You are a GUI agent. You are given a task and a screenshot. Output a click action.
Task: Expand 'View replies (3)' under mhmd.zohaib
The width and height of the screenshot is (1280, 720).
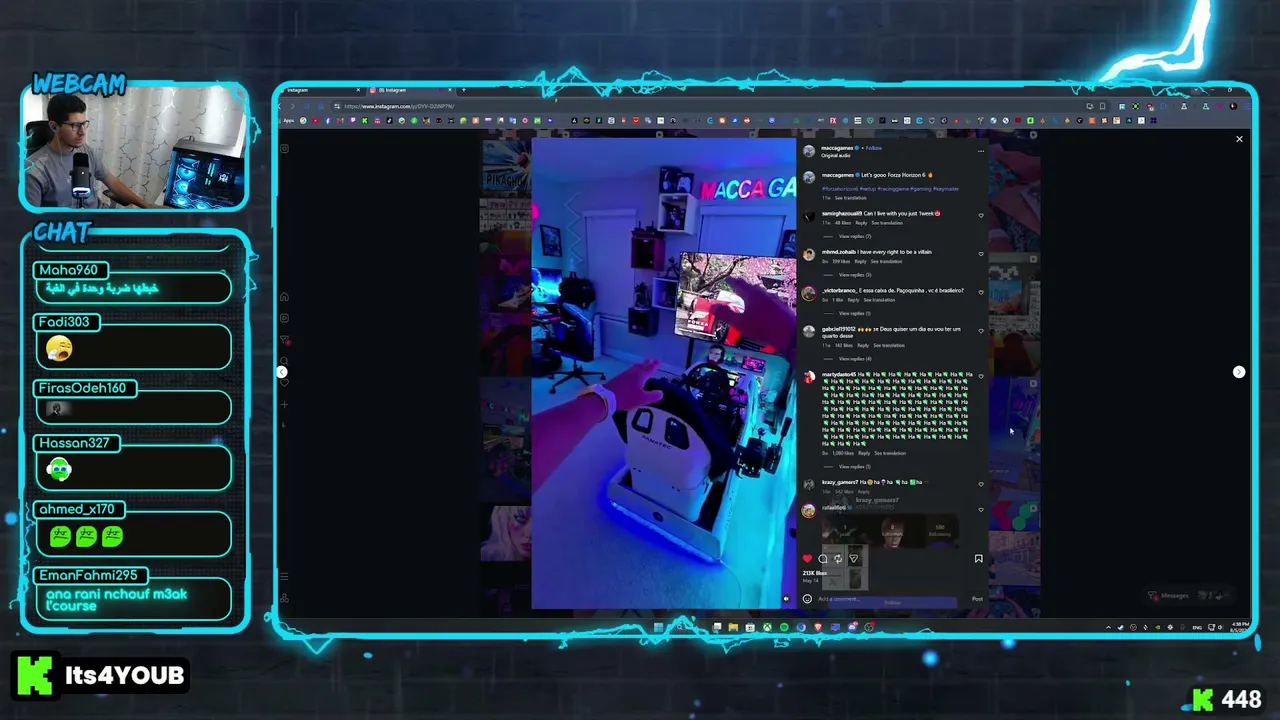coord(854,274)
